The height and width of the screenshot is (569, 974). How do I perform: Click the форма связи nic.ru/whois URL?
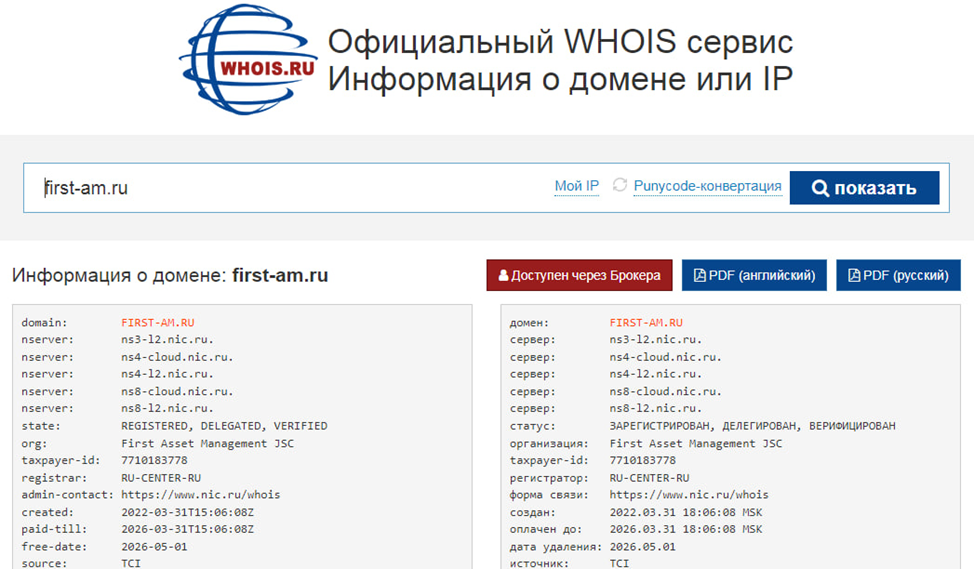coord(688,494)
